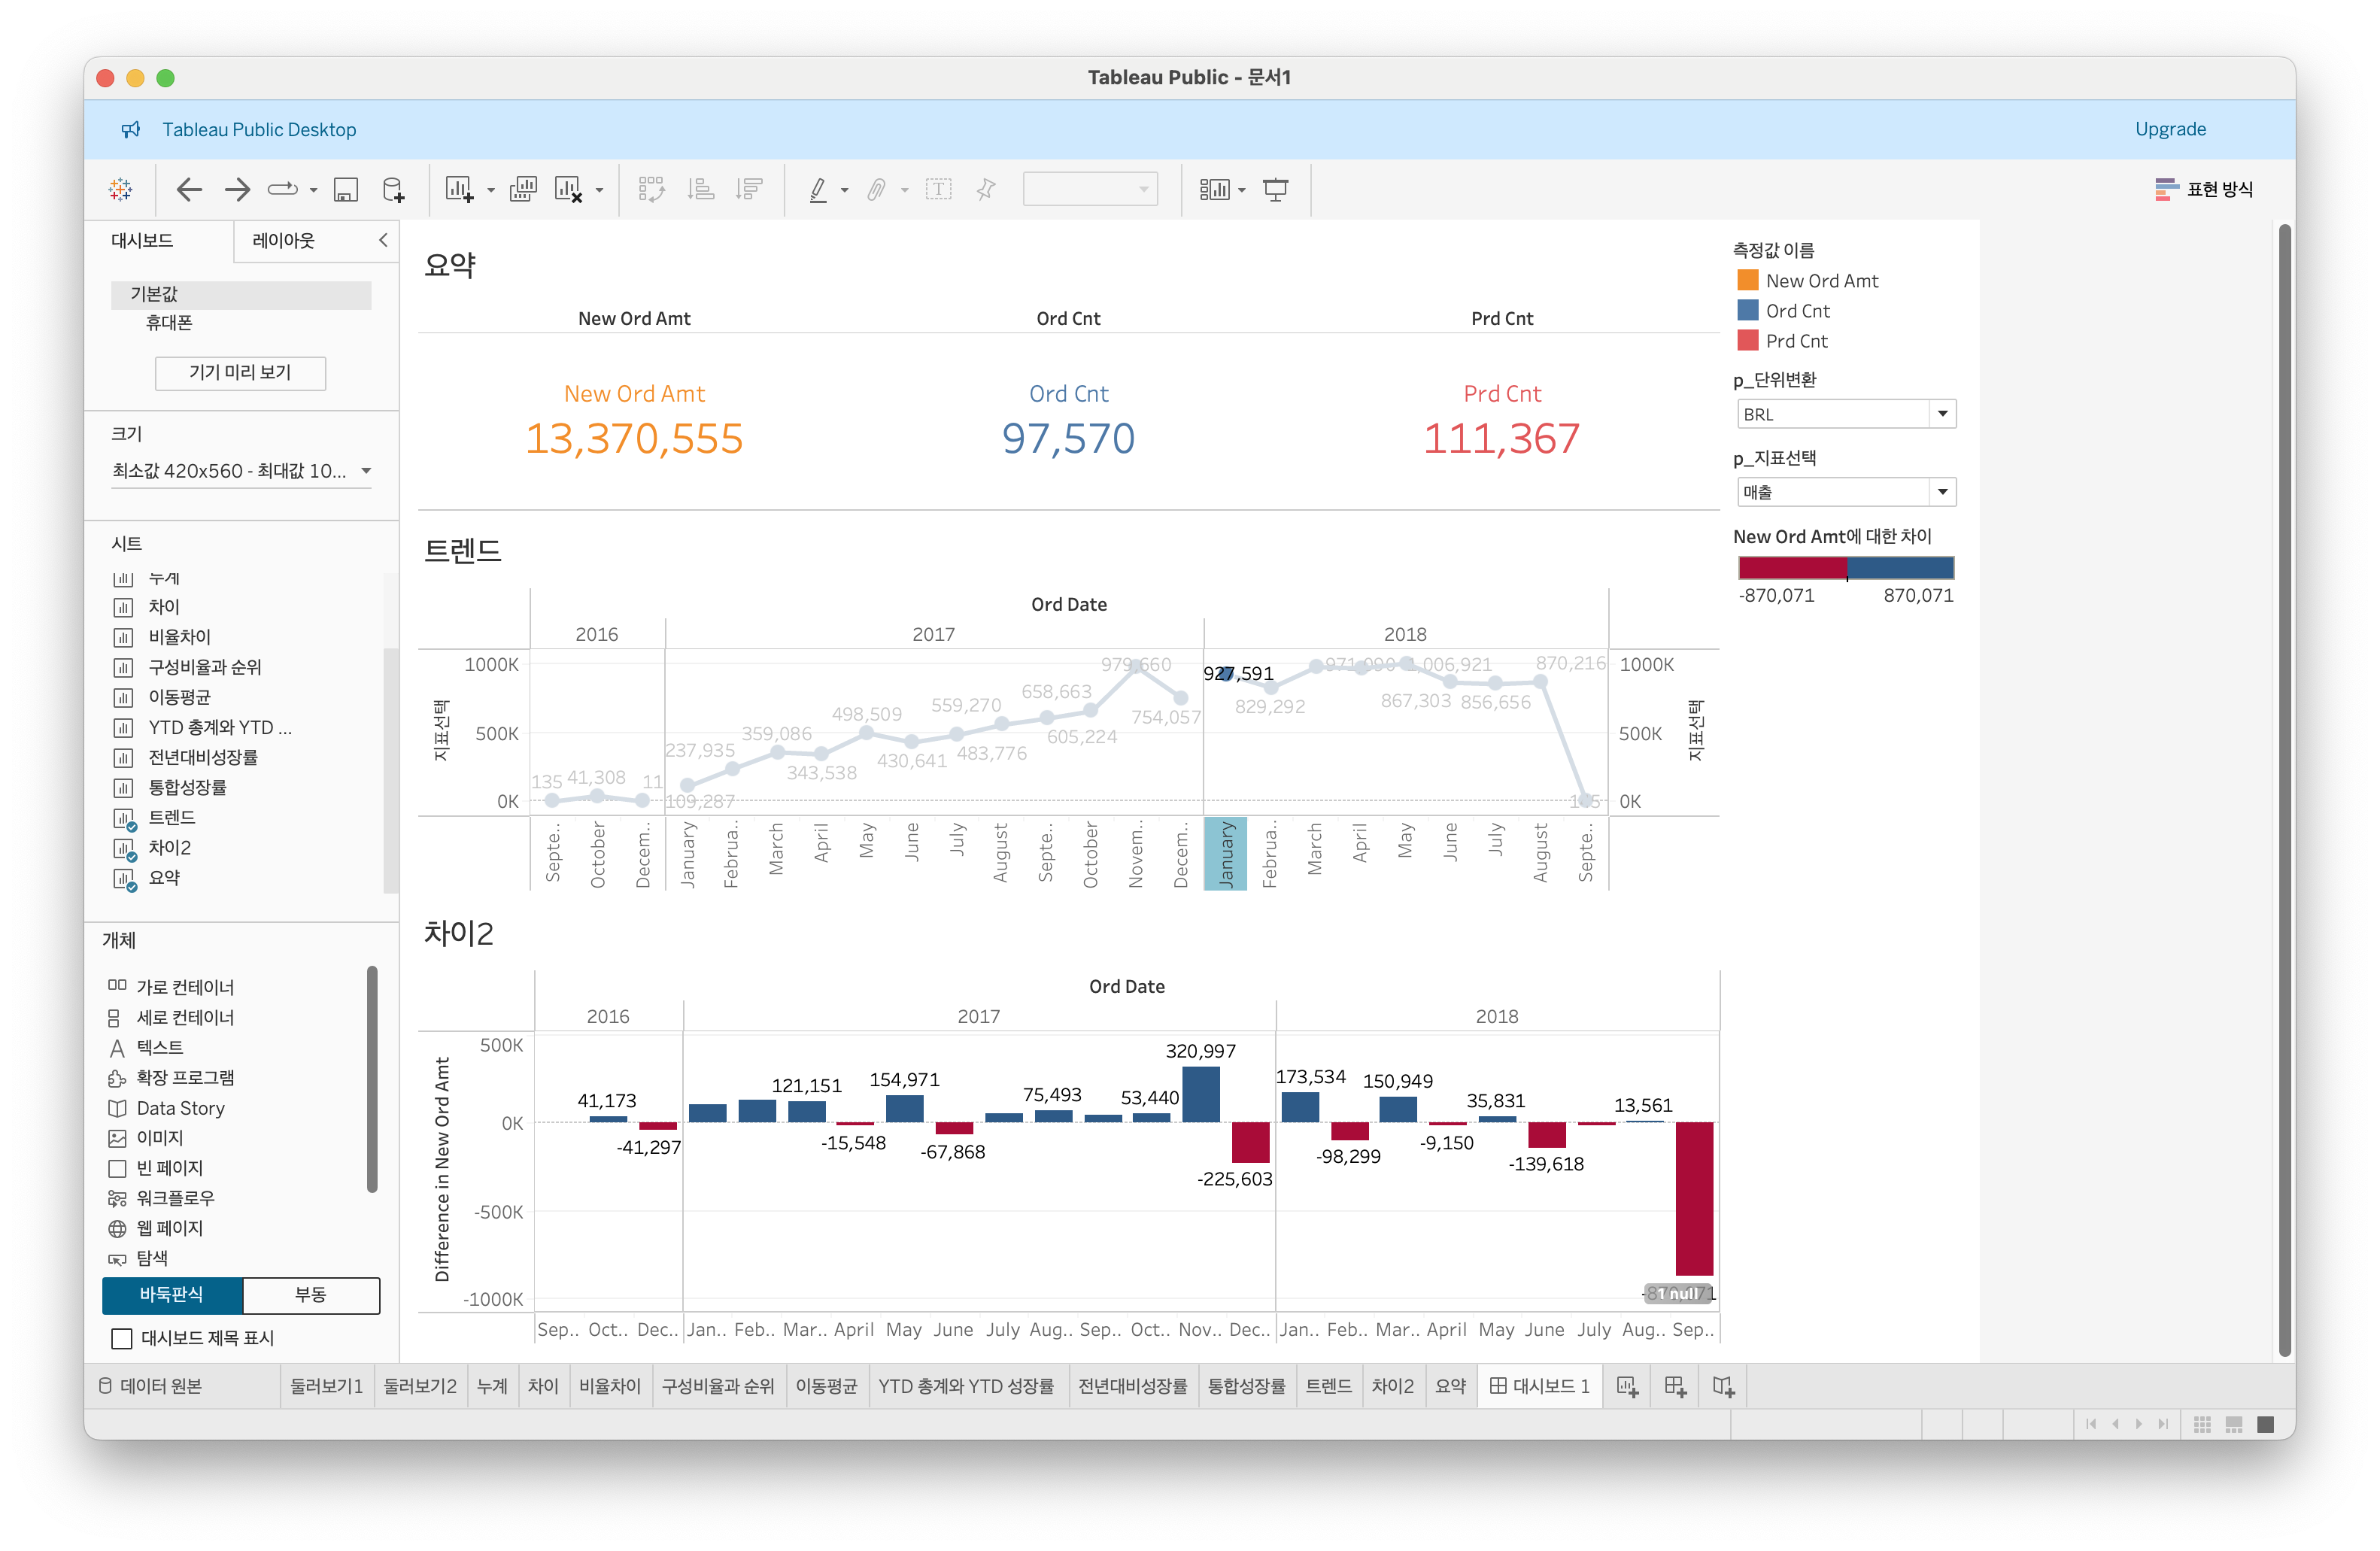Open the p_지표선택 dropdown

[1942, 492]
